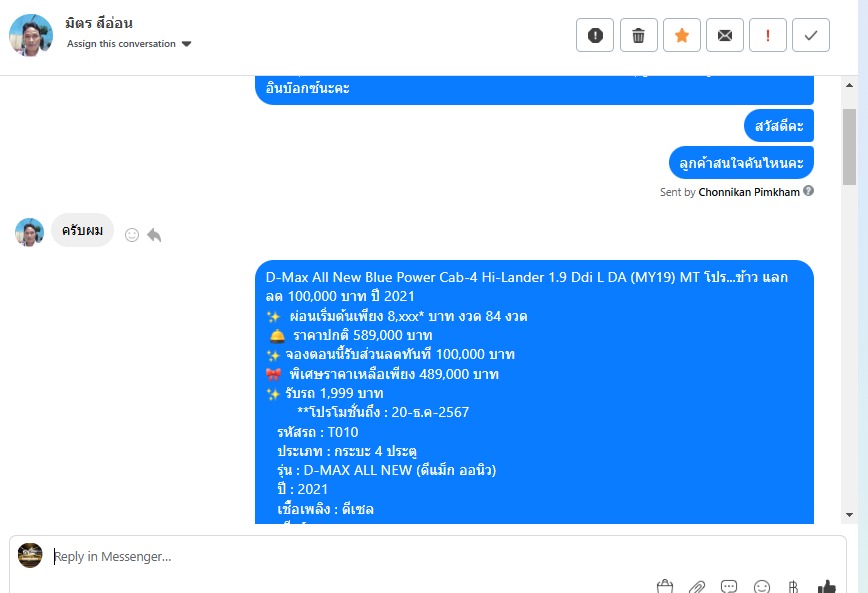Open saved replies speech bubble icon
This screenshot has width=868, height=593.
tap(729, 587)
